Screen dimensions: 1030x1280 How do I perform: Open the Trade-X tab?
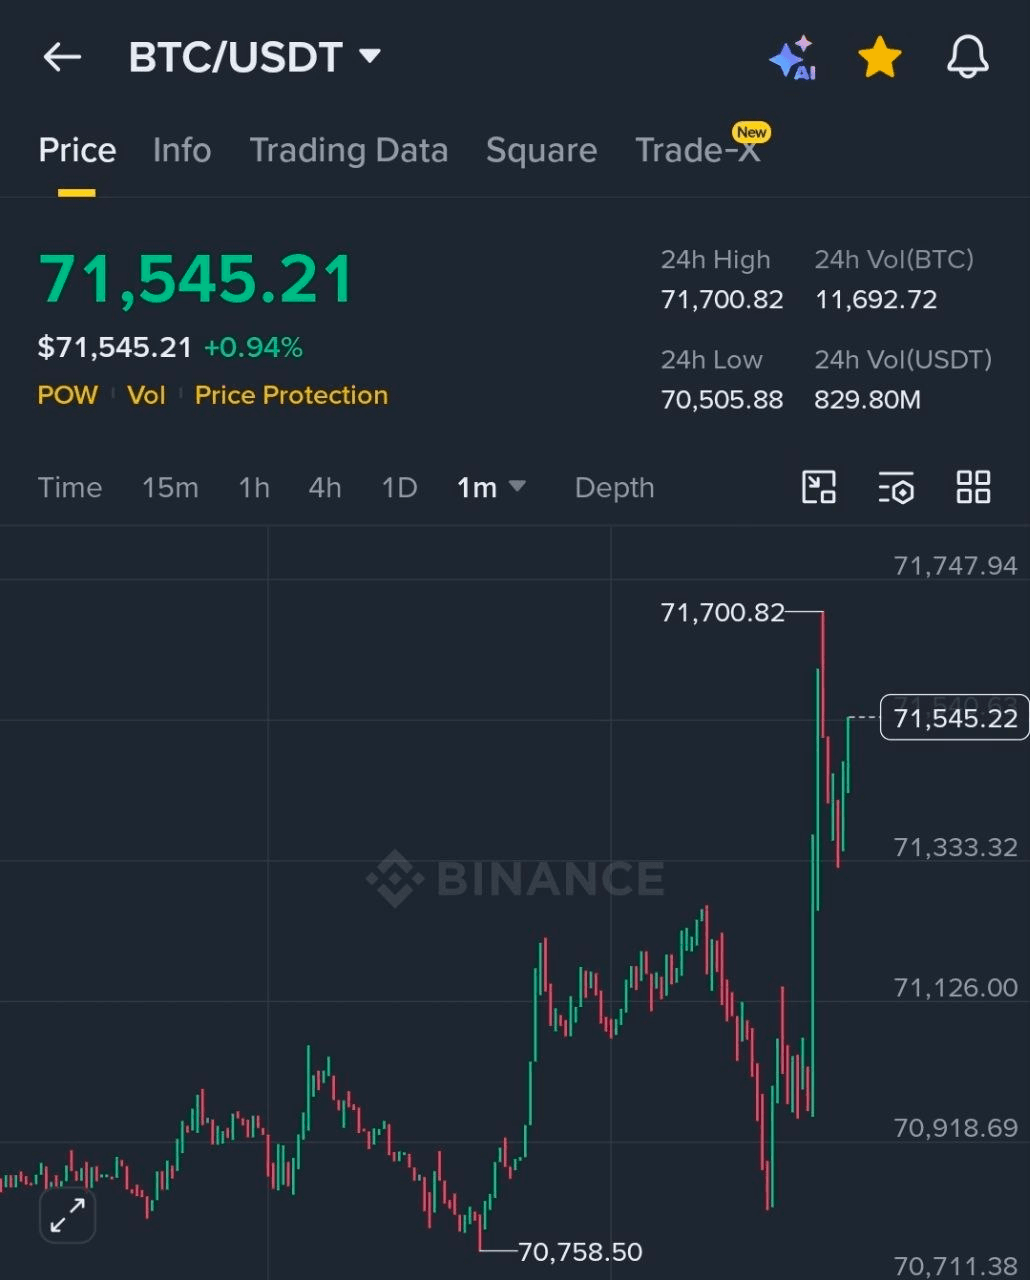coord(698,150)
